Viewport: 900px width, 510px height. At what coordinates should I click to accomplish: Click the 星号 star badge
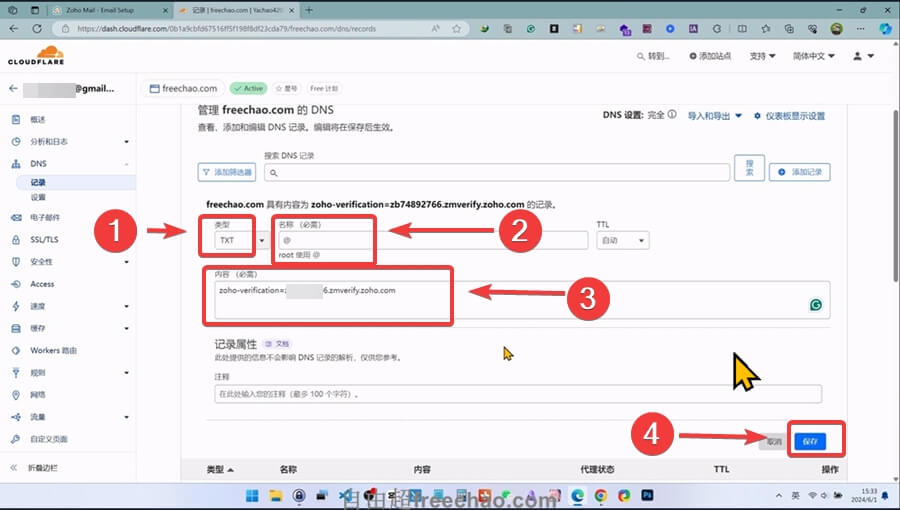click(x=286, y=88)
